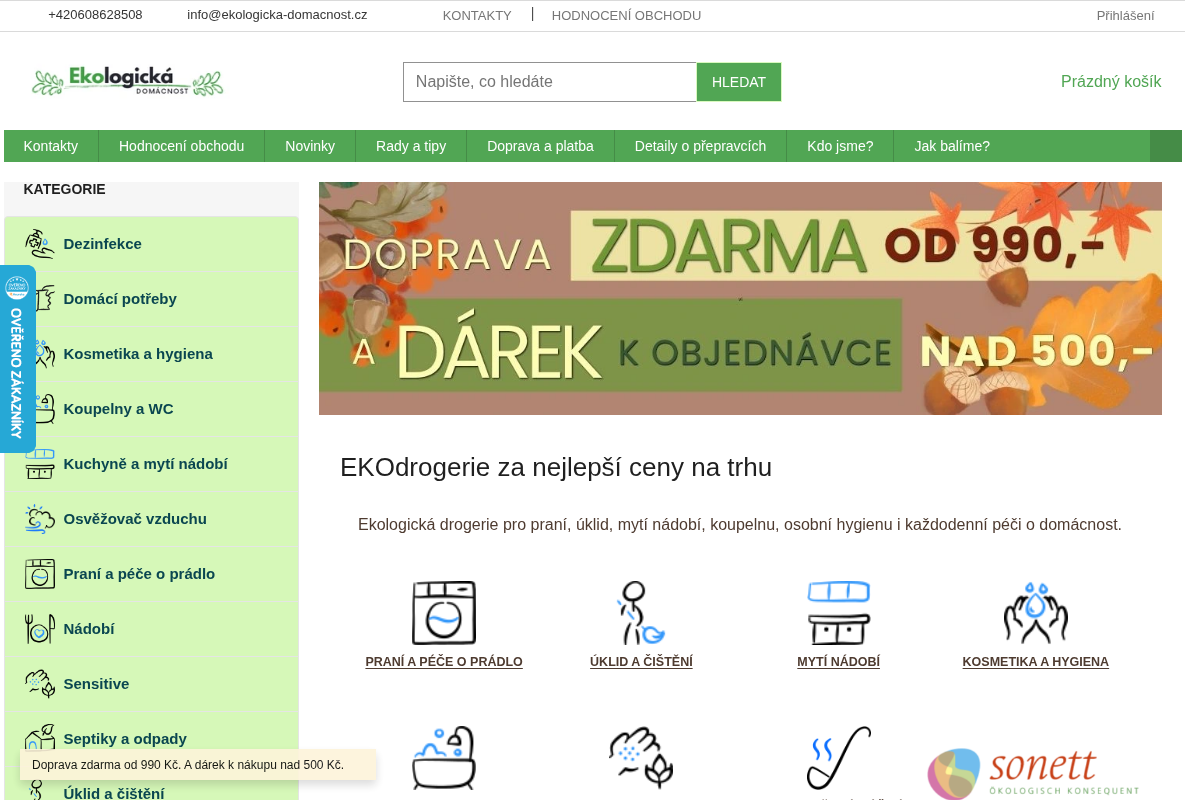Screen dimensions: 1200x800
Task: Open the Sonett brand logo
Action: 1035,772
